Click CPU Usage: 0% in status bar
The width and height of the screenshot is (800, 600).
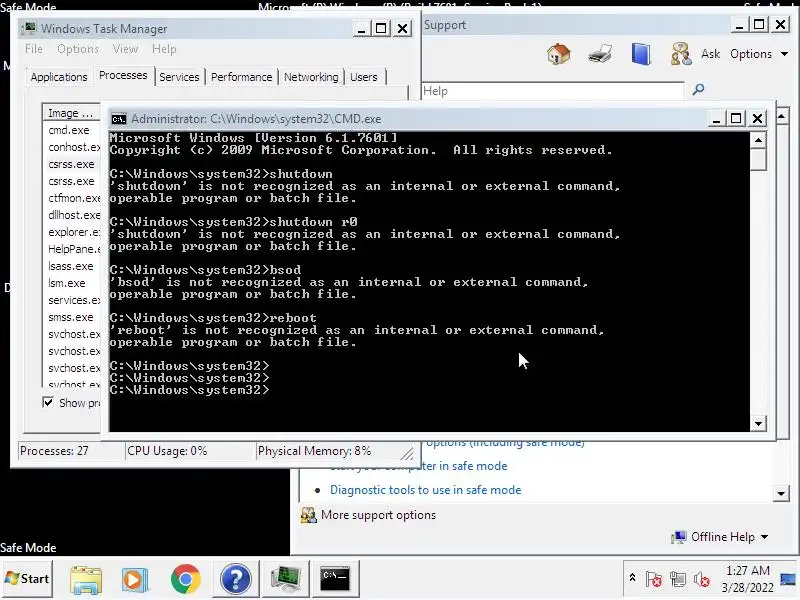190,451
